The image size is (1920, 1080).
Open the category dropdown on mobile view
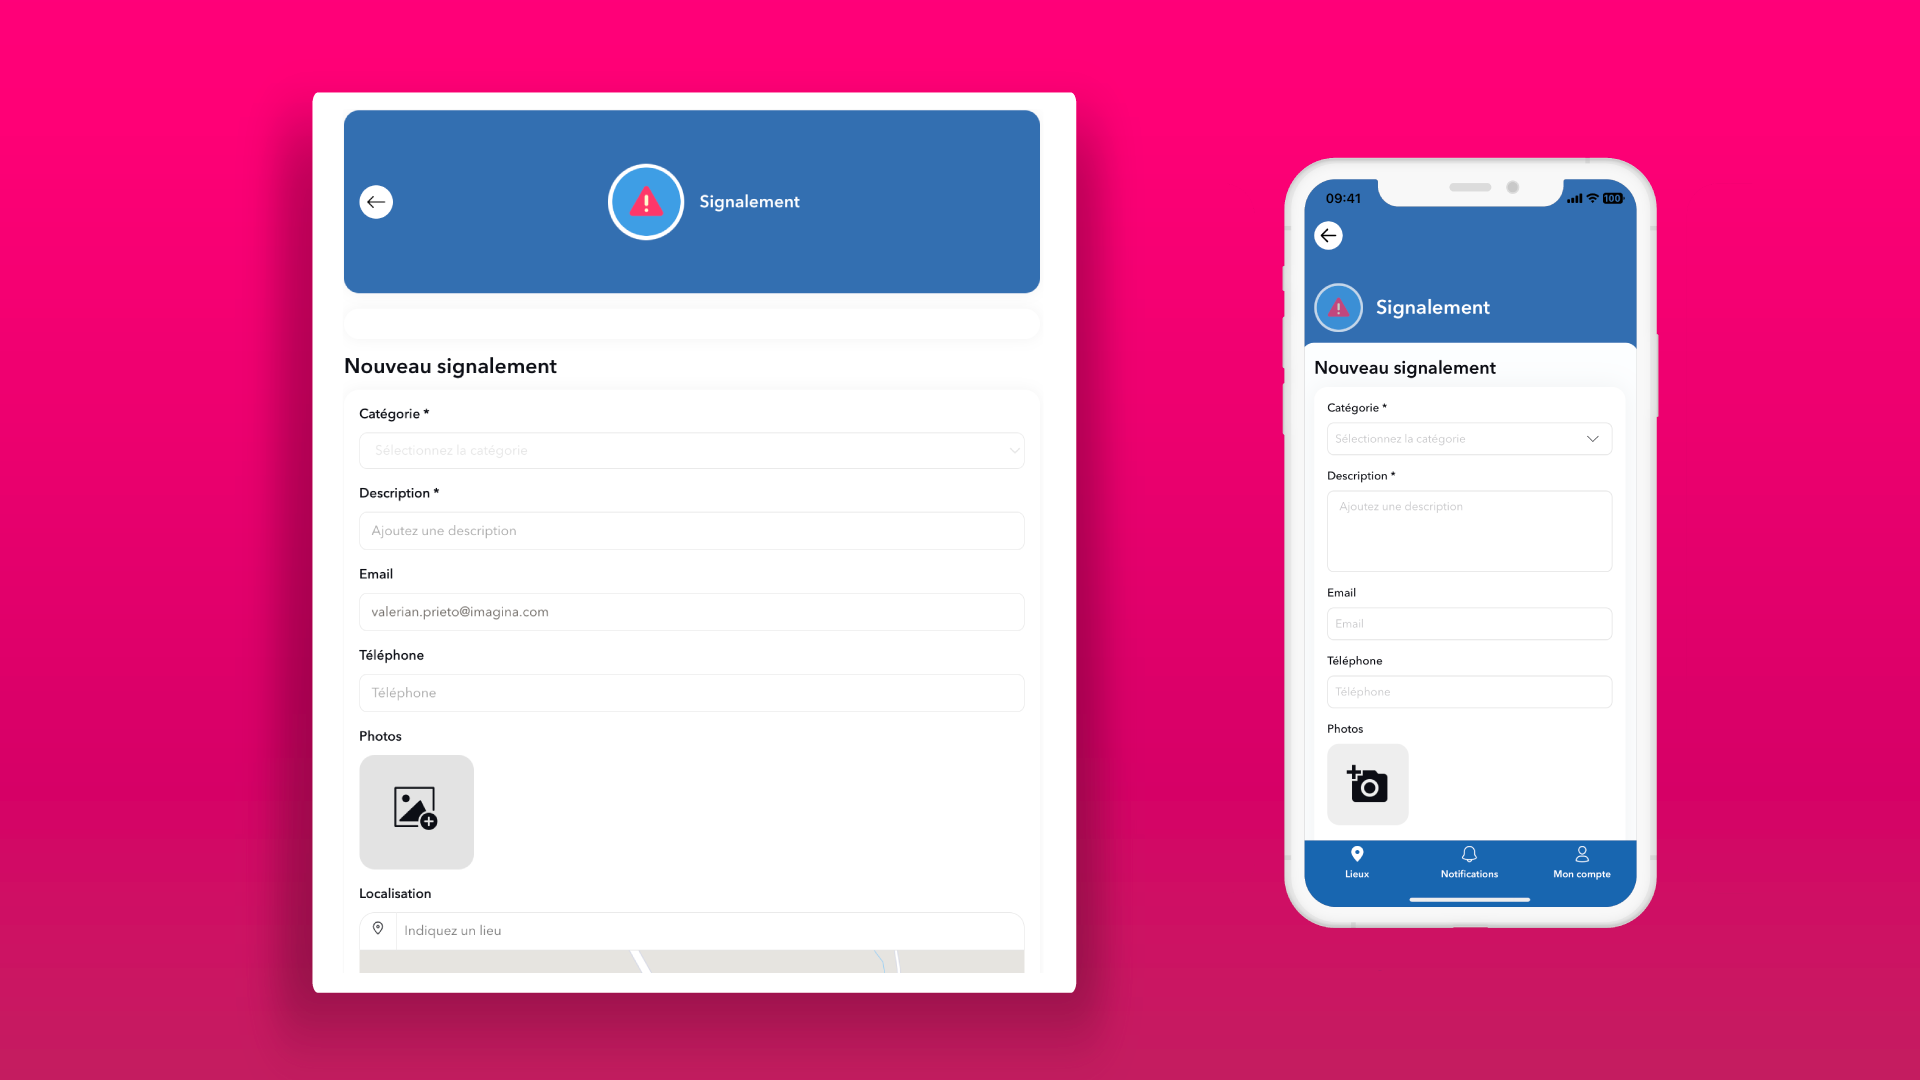point(1469,438)
